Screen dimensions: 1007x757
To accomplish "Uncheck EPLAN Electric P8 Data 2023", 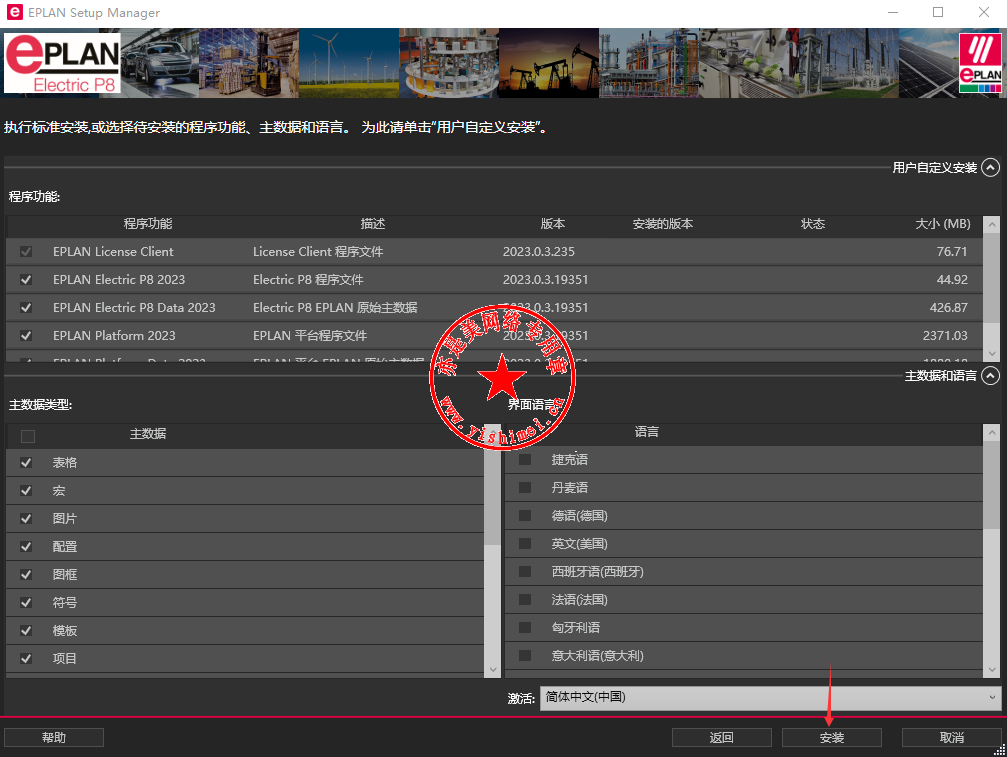I will [x=26, y=308].
